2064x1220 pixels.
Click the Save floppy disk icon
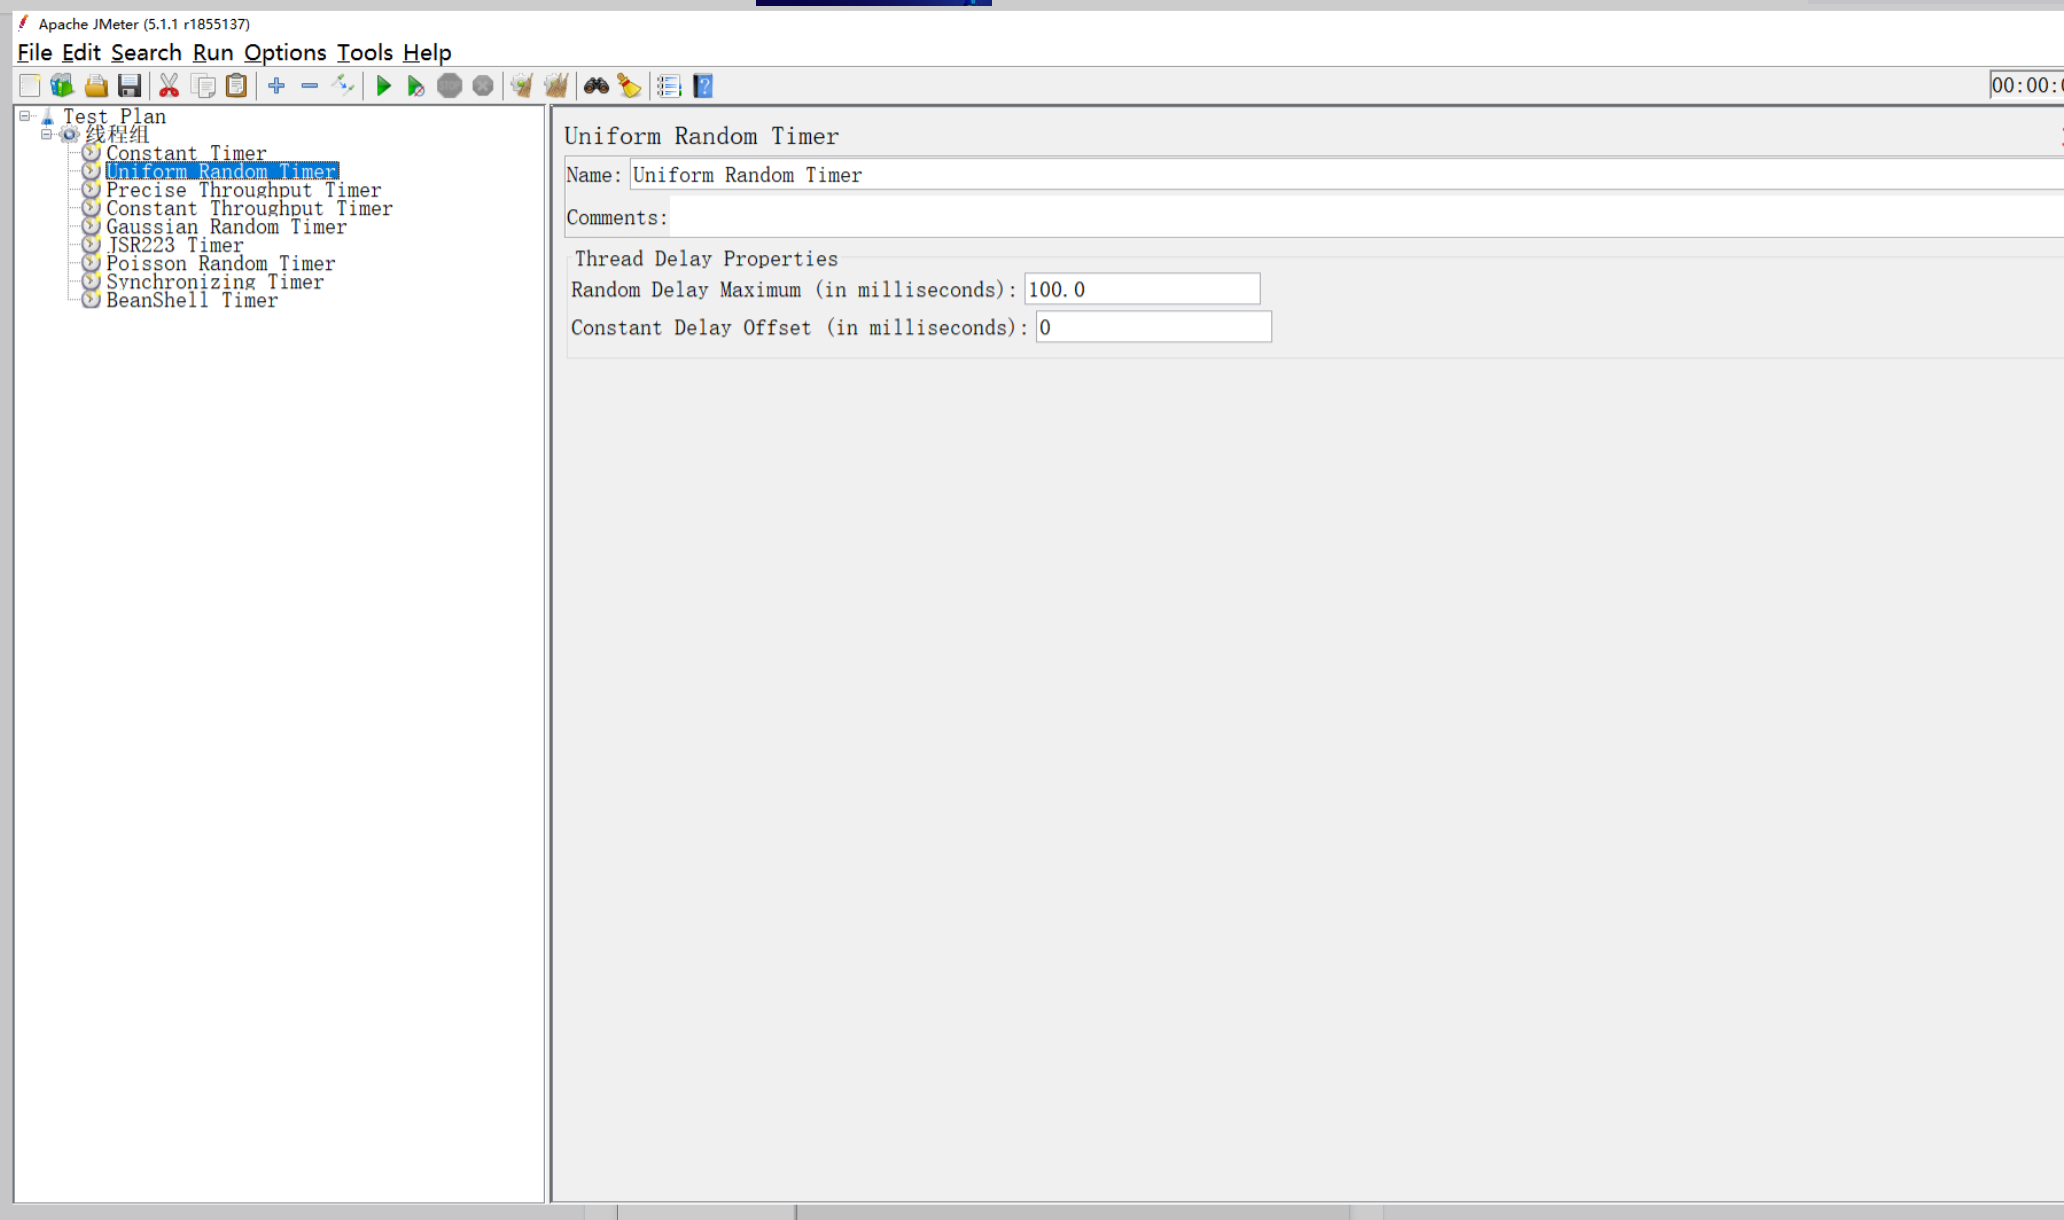tap(129, 86)
